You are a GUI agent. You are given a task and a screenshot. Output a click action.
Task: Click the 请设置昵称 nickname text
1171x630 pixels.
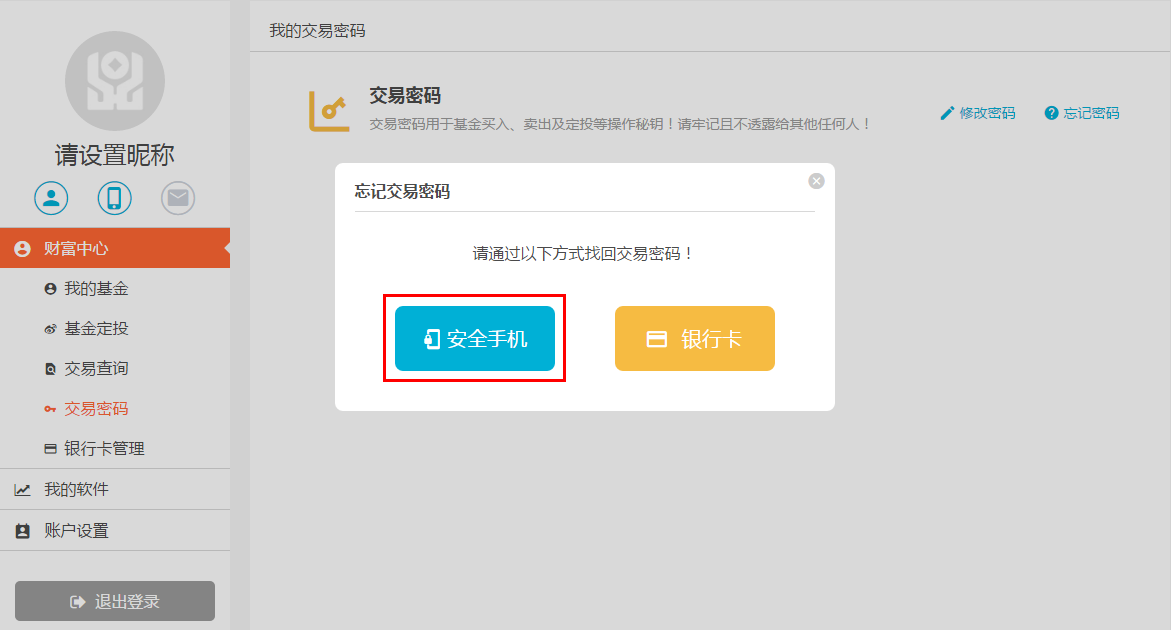[x=114, y=155]
